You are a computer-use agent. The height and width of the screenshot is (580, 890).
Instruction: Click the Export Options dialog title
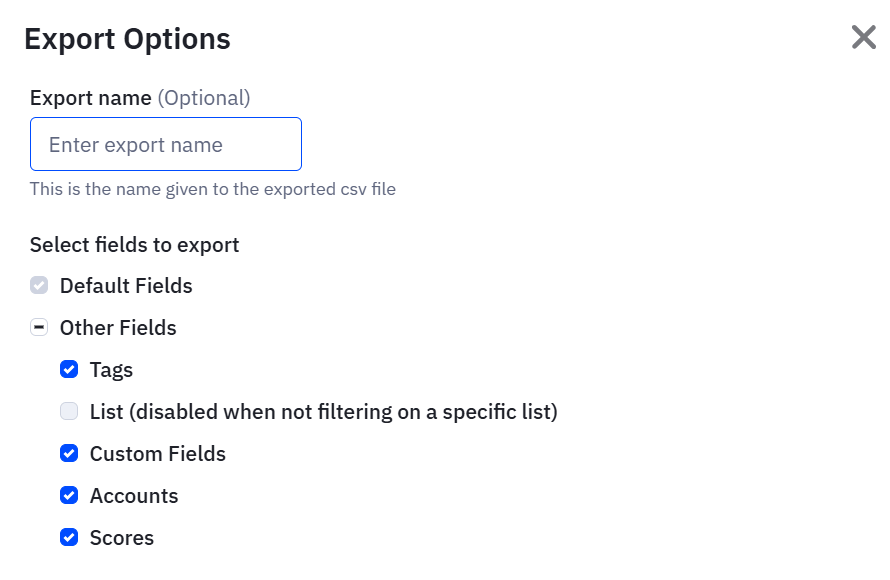point(129,39)
